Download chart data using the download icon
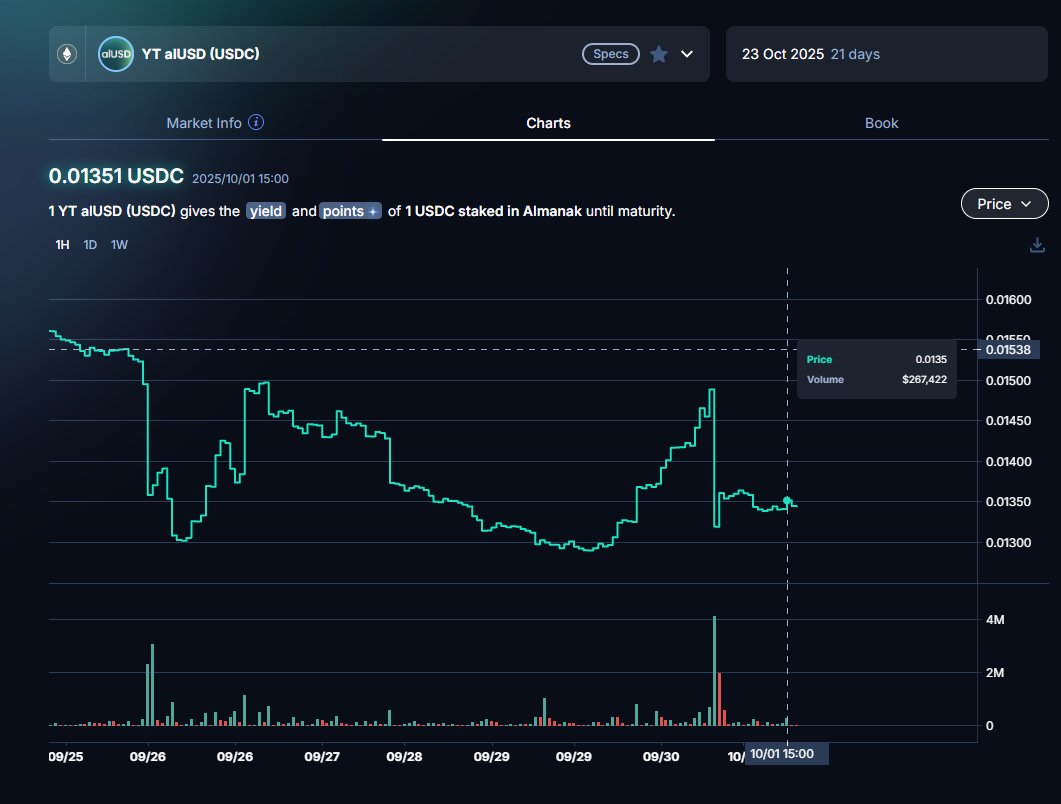 tap(1037, 245)
